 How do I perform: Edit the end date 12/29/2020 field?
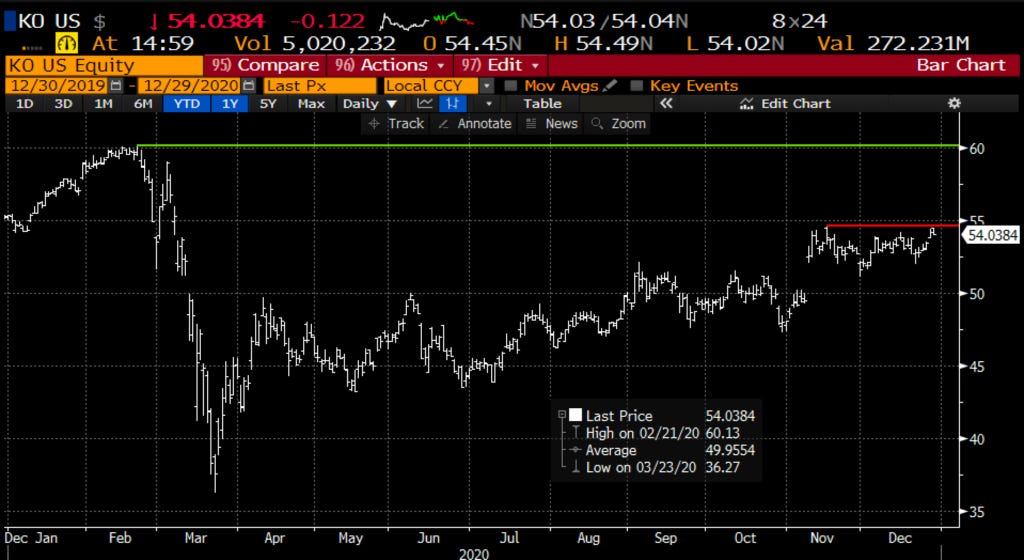189,86
